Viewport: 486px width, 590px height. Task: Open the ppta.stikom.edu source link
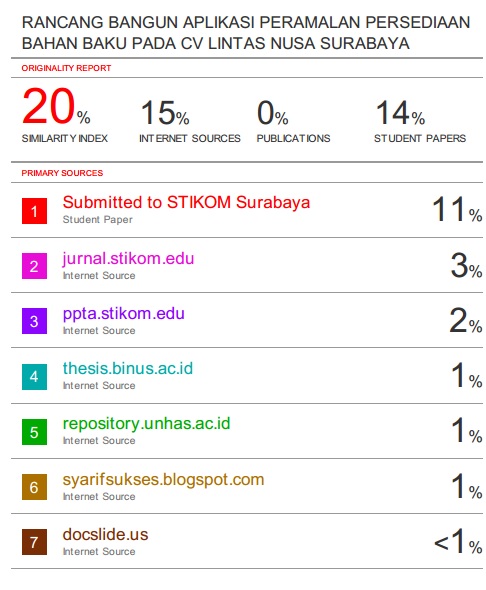click(x=123, y=313)
